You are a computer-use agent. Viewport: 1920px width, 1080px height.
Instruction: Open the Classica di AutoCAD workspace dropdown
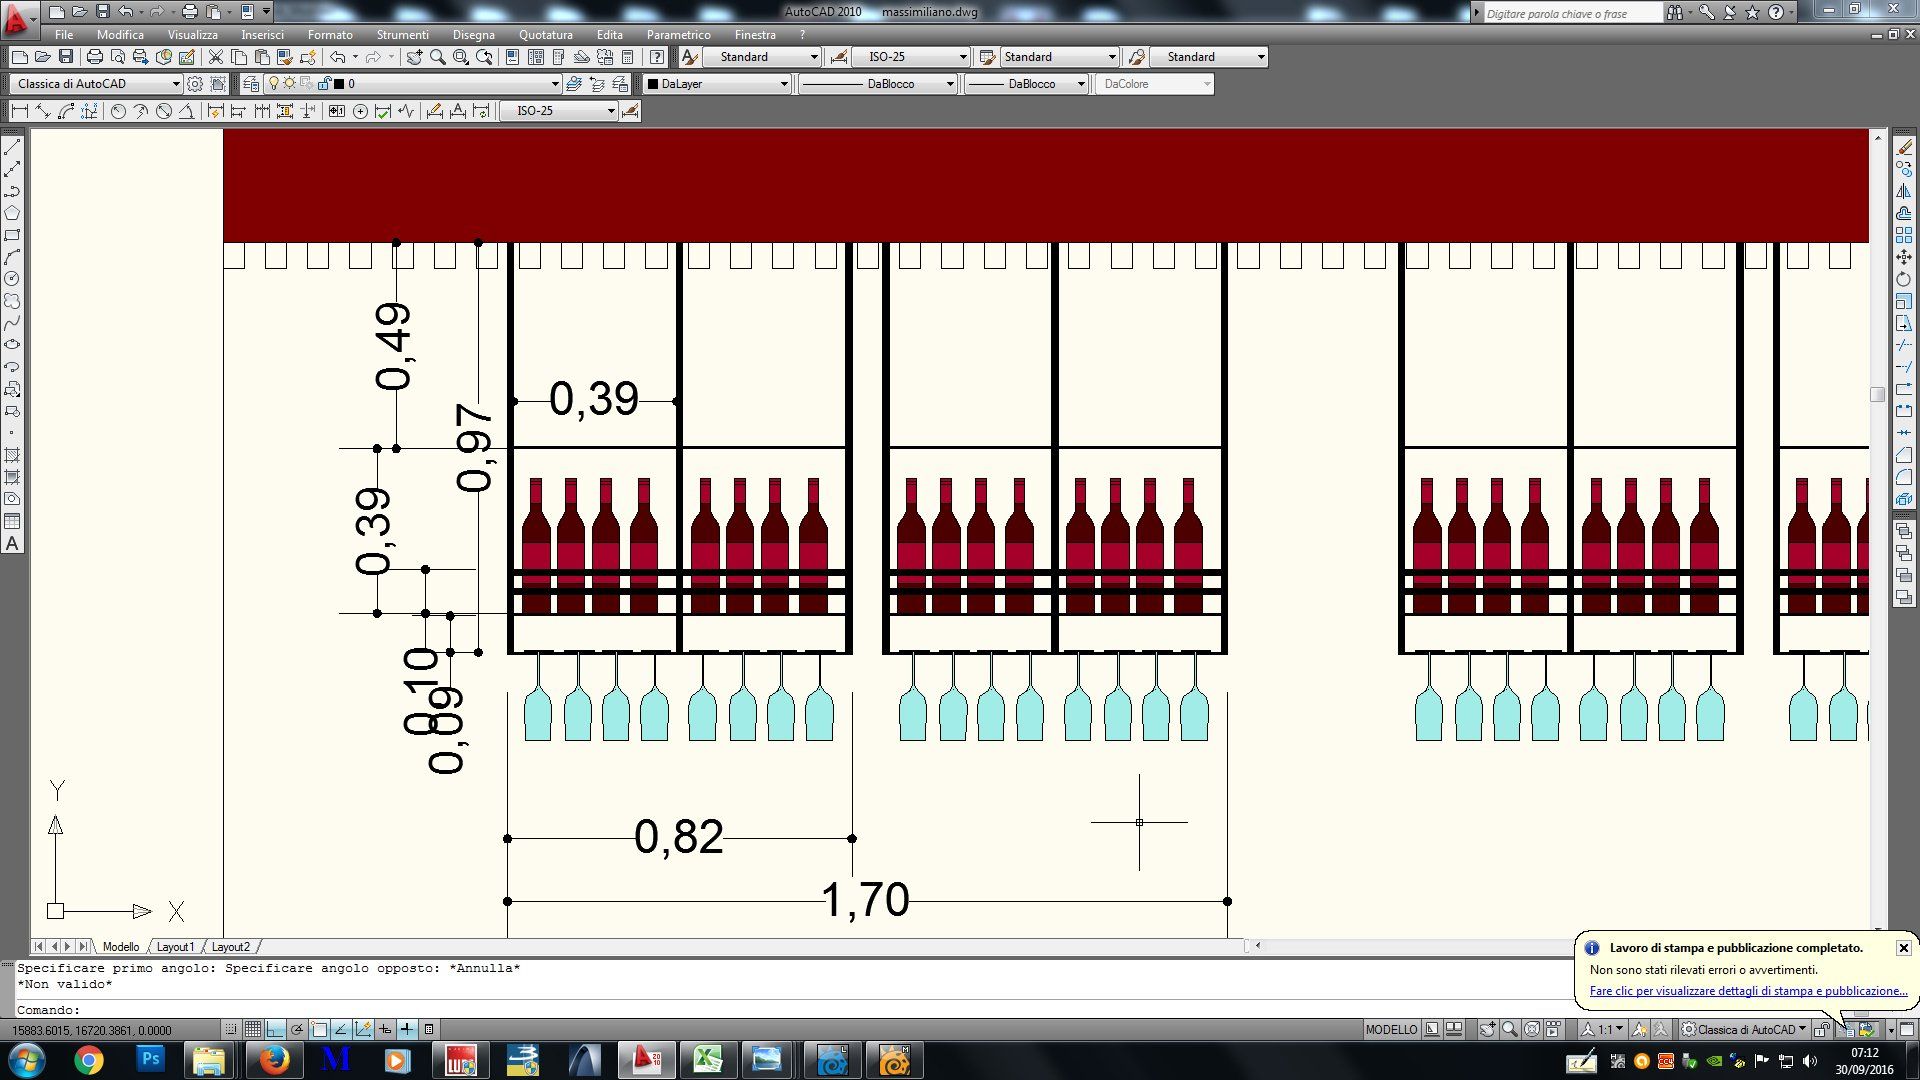[176, 84]
